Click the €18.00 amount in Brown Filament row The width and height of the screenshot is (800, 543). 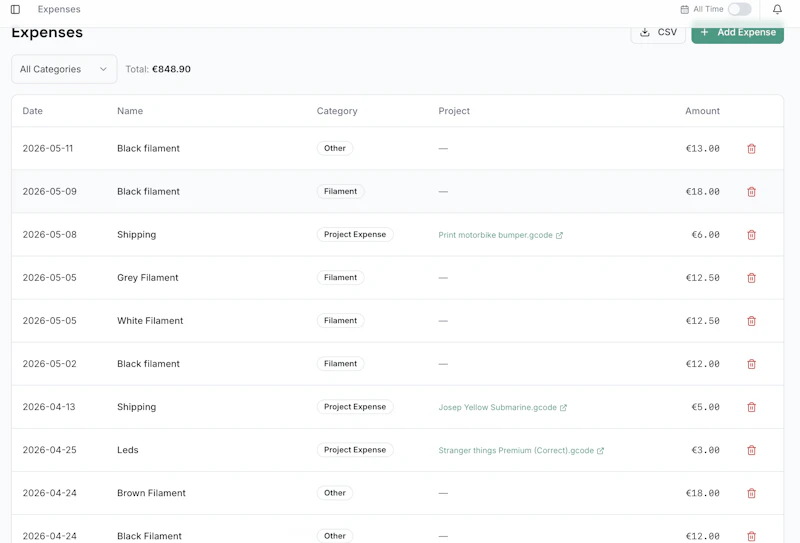pos(703,493)
